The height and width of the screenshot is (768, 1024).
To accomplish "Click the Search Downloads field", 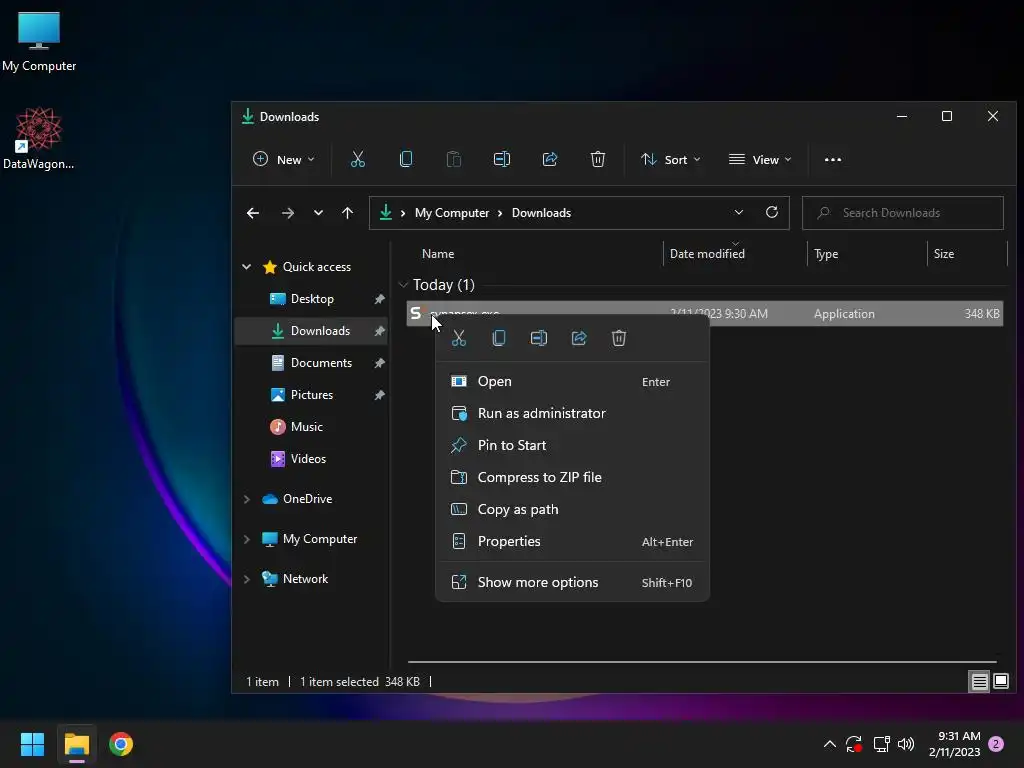I will coord(903,213).
